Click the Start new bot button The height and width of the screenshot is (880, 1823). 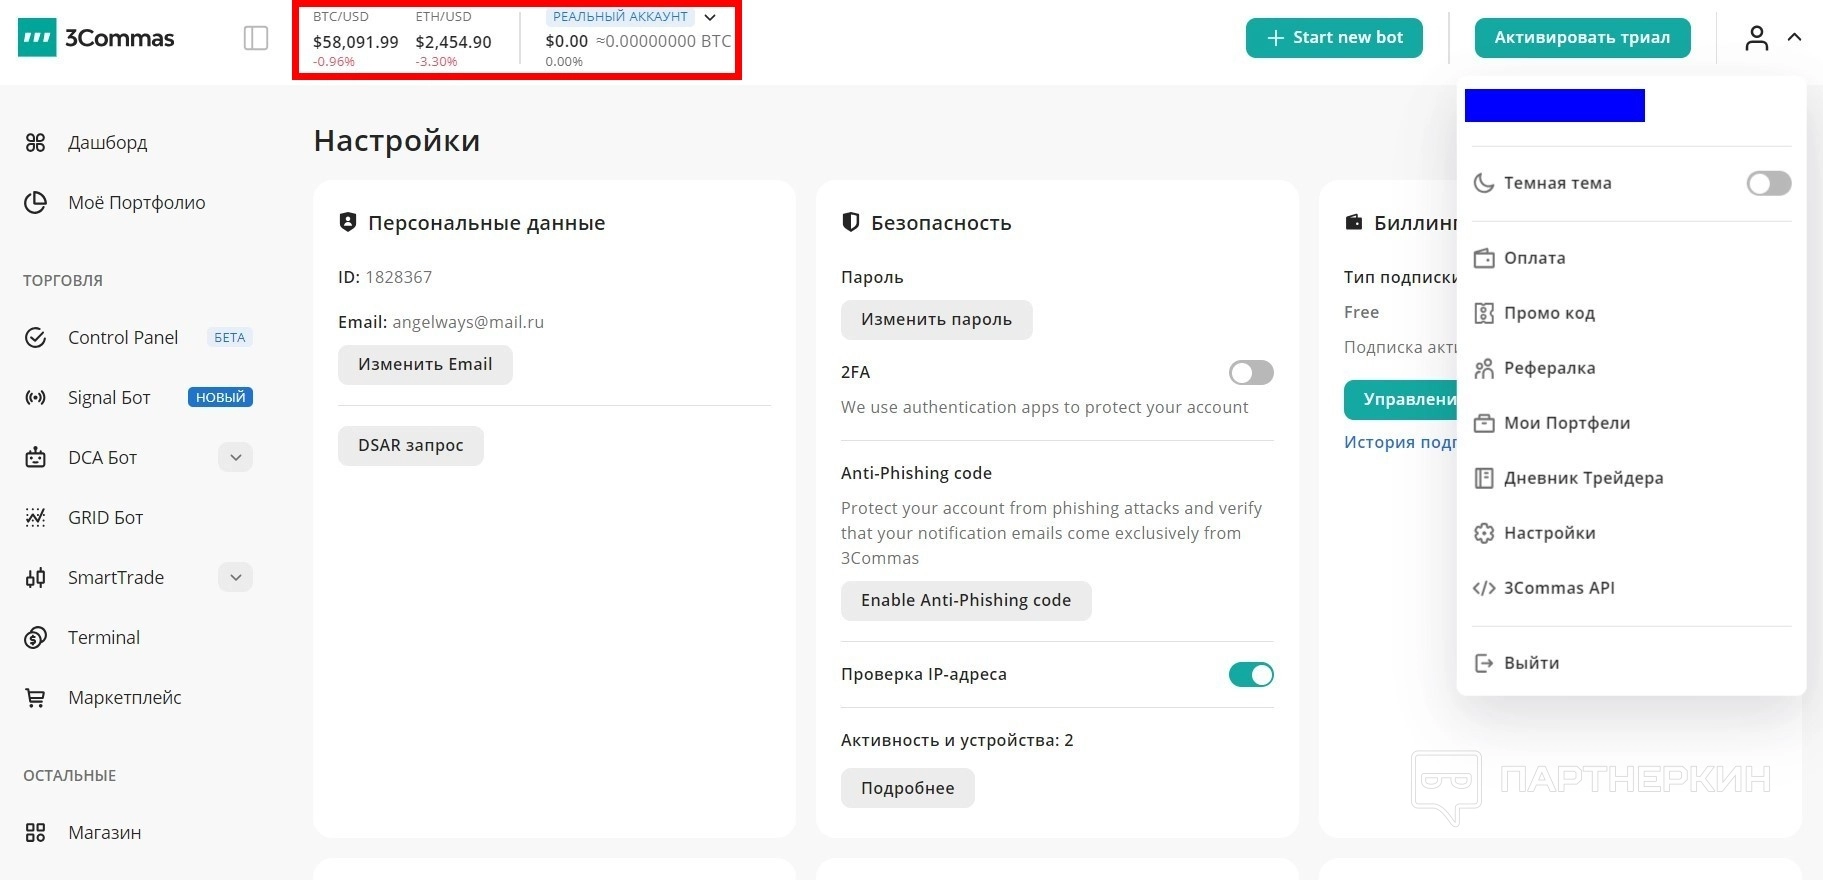click(x=1334, y=38)
